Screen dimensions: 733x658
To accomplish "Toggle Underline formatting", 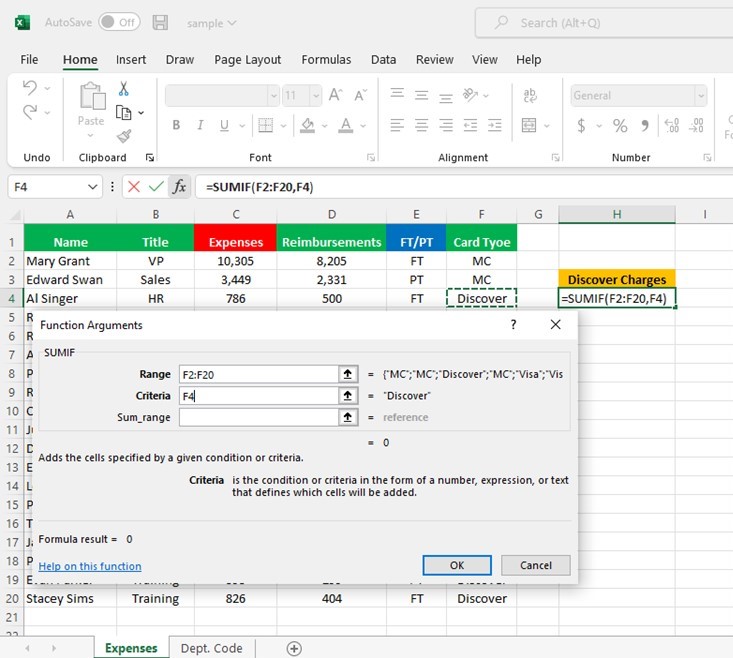I will 224,125.
